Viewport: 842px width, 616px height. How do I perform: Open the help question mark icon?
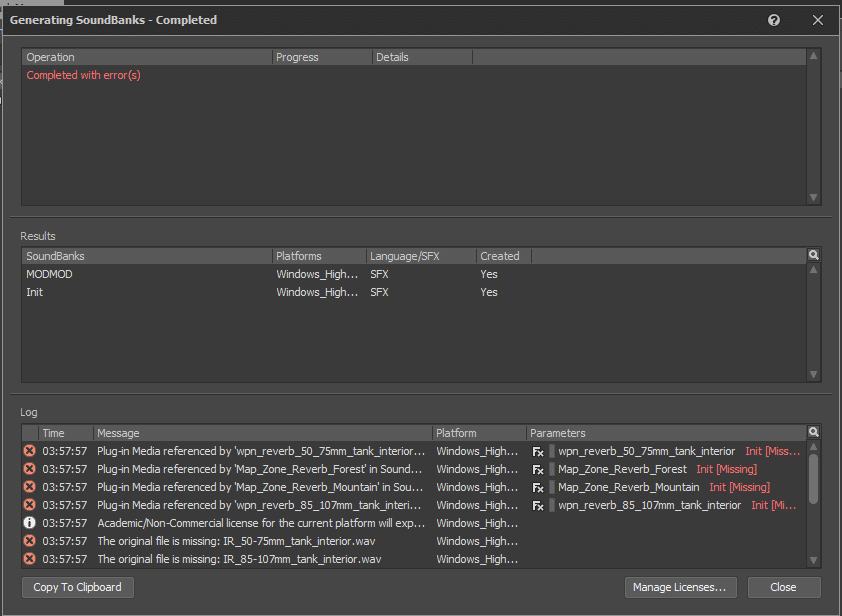[x=774, y=20]
